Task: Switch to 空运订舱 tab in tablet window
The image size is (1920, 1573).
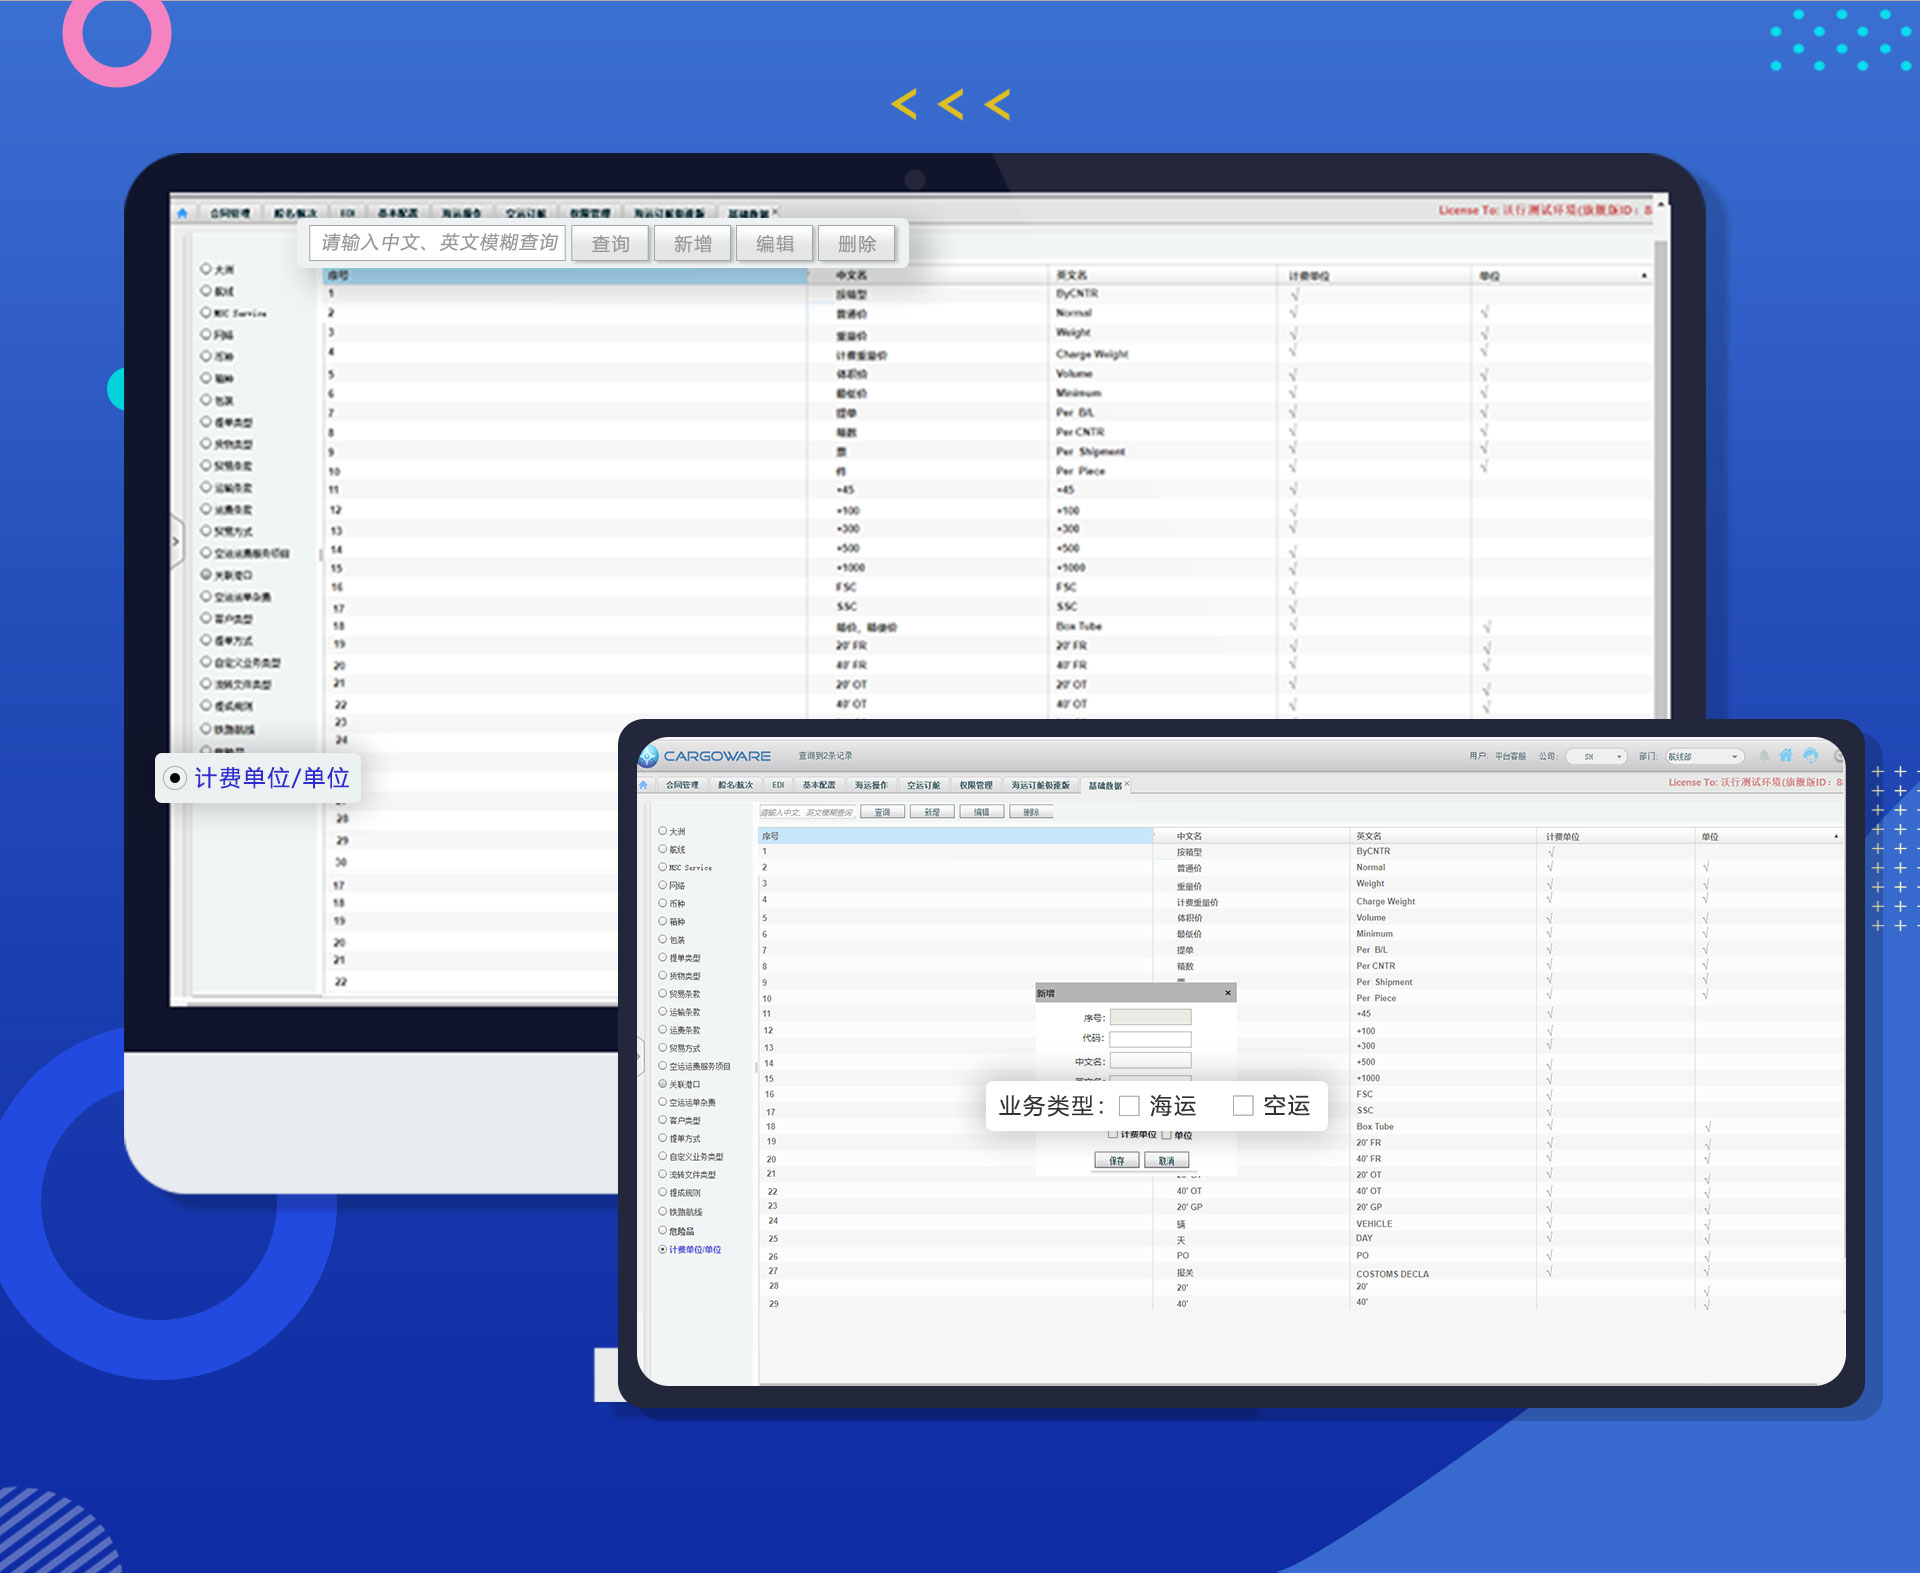Action: [924, 785]
